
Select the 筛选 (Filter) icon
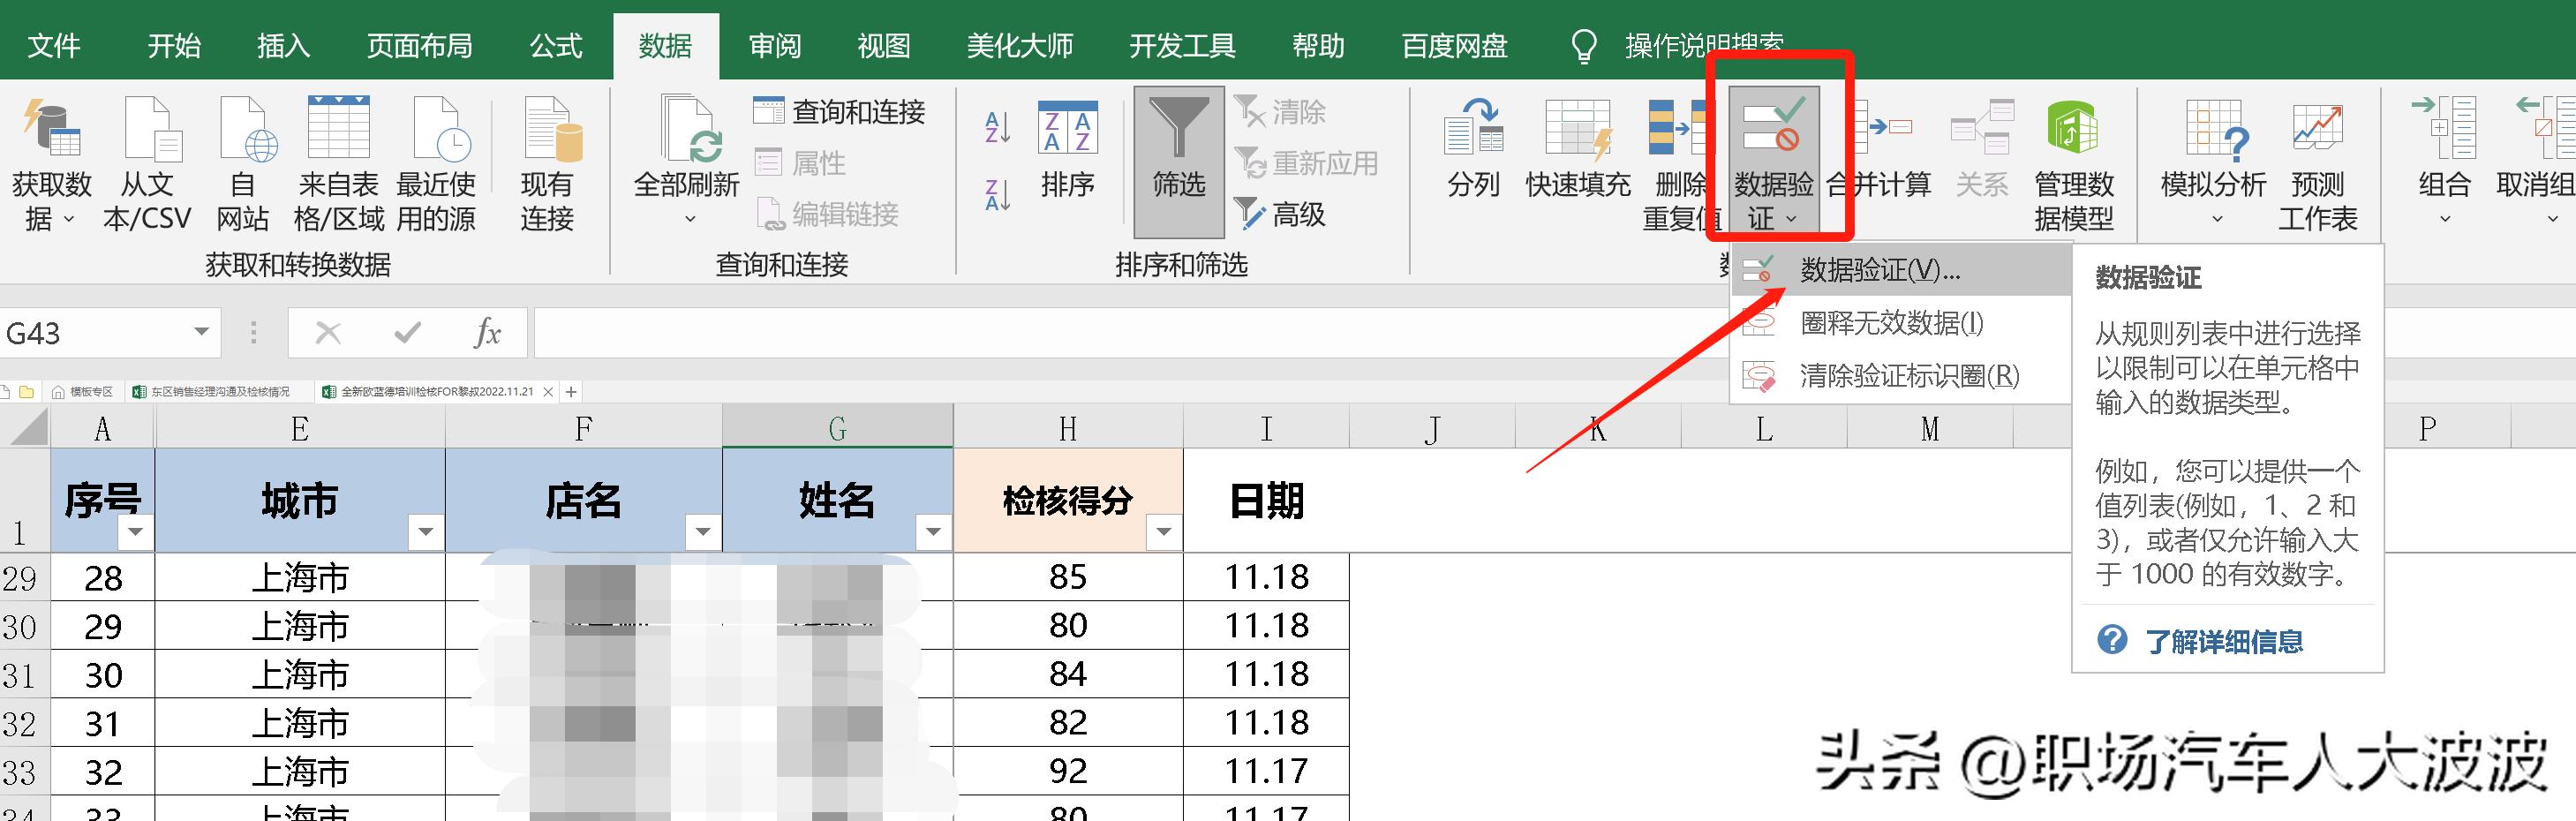click(x=1178, y=160)
